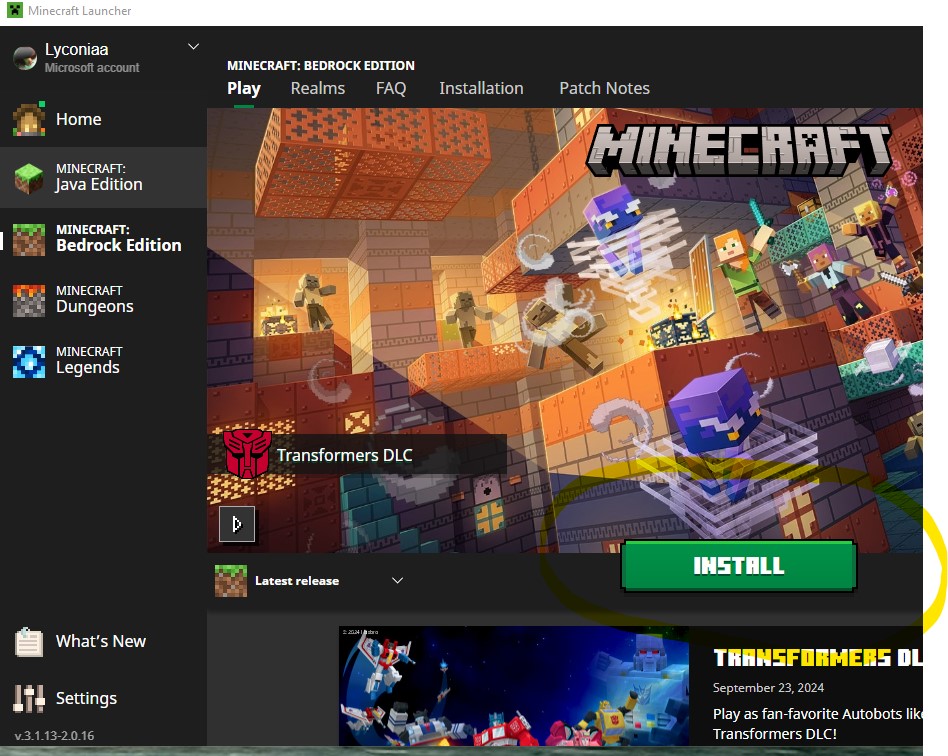
Task: Select Minecraft: Java Edition entry
Action: tap(103, 177)
